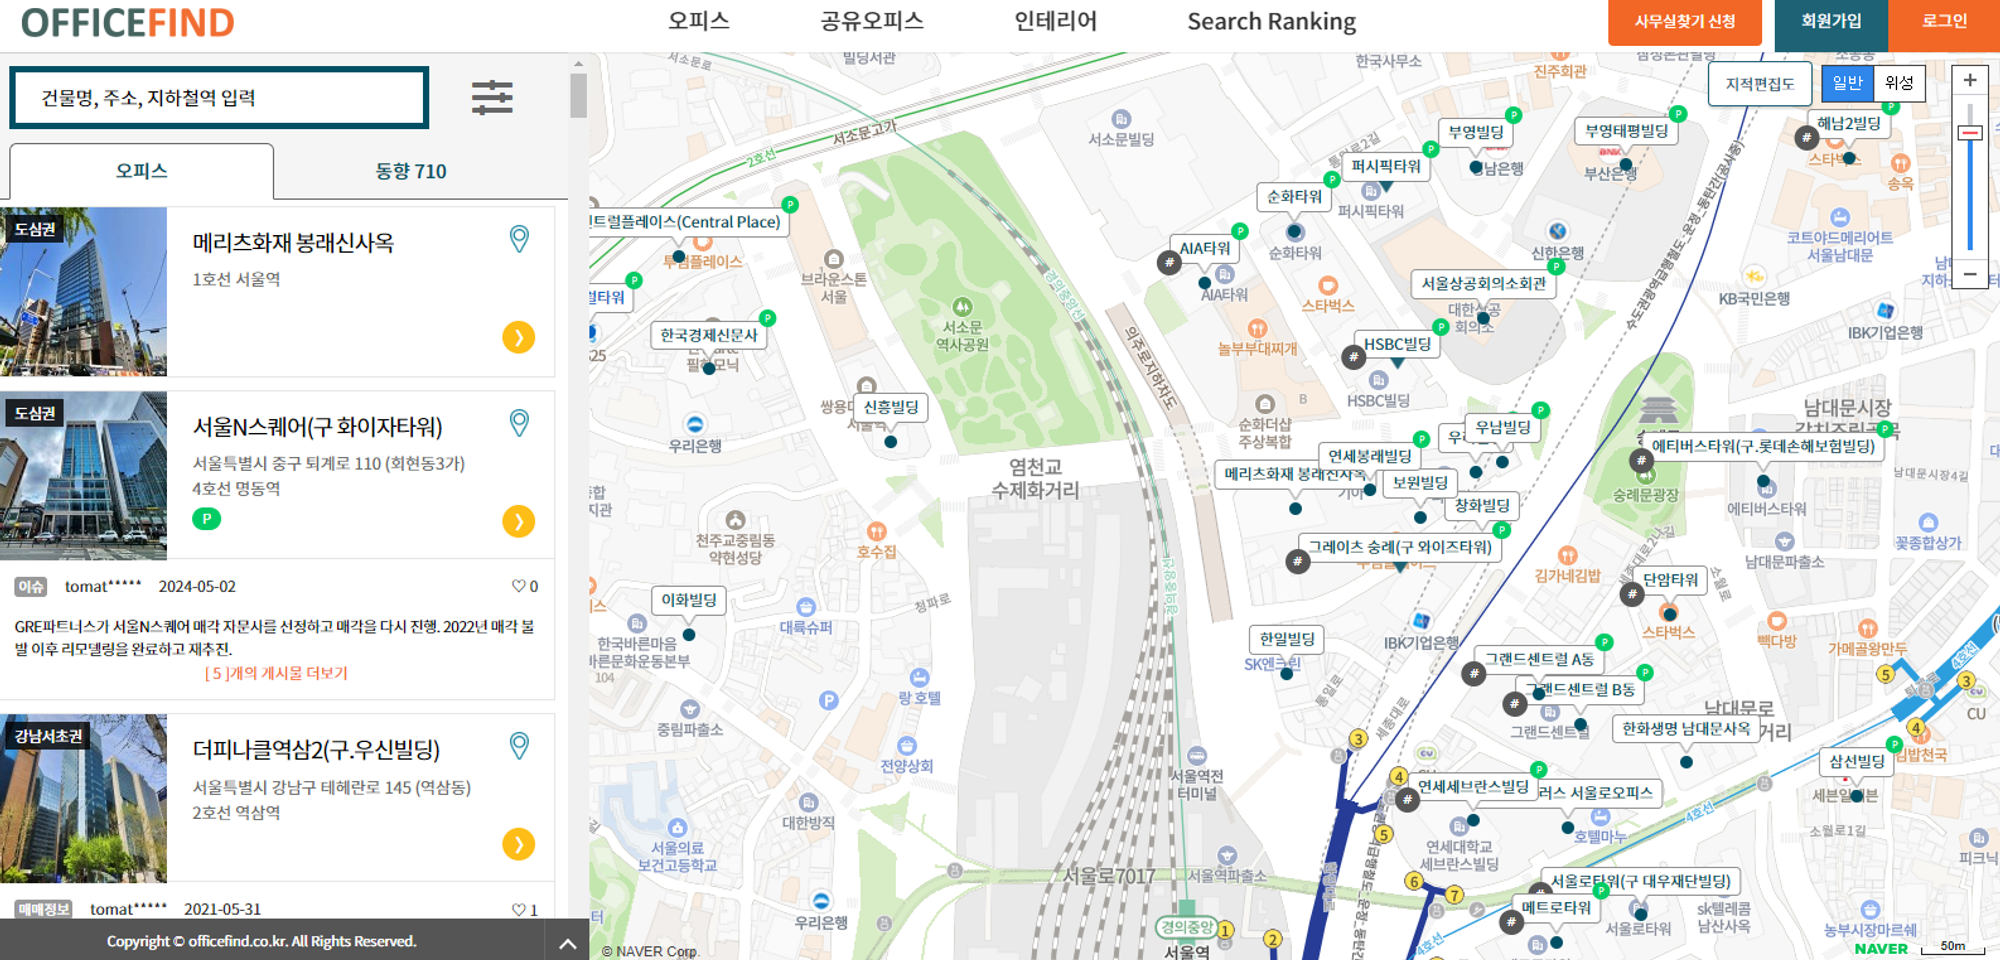Select the 연세봉래빌딩 map label

coord(1370,456)
